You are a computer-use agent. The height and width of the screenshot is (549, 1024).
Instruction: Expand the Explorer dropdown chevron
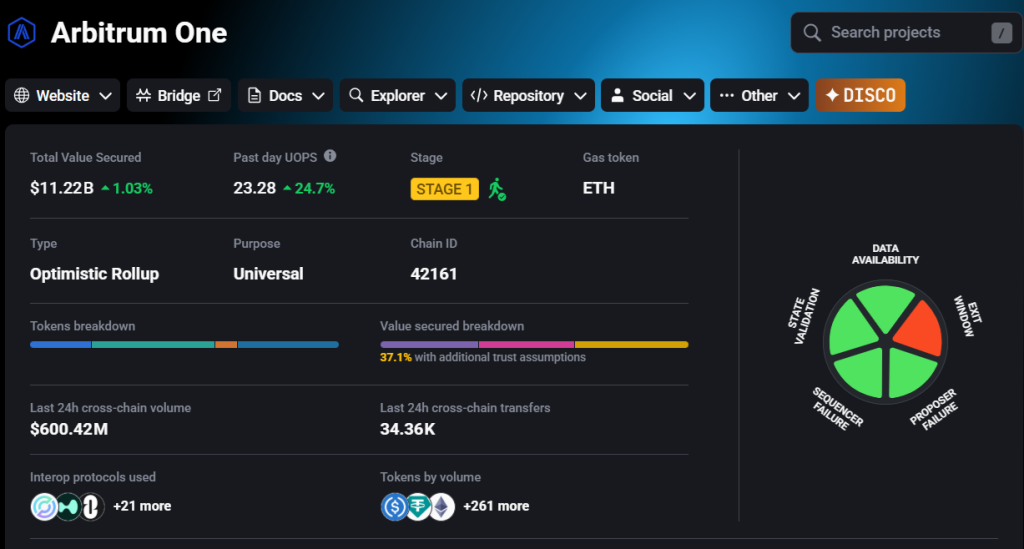[441, 96]
